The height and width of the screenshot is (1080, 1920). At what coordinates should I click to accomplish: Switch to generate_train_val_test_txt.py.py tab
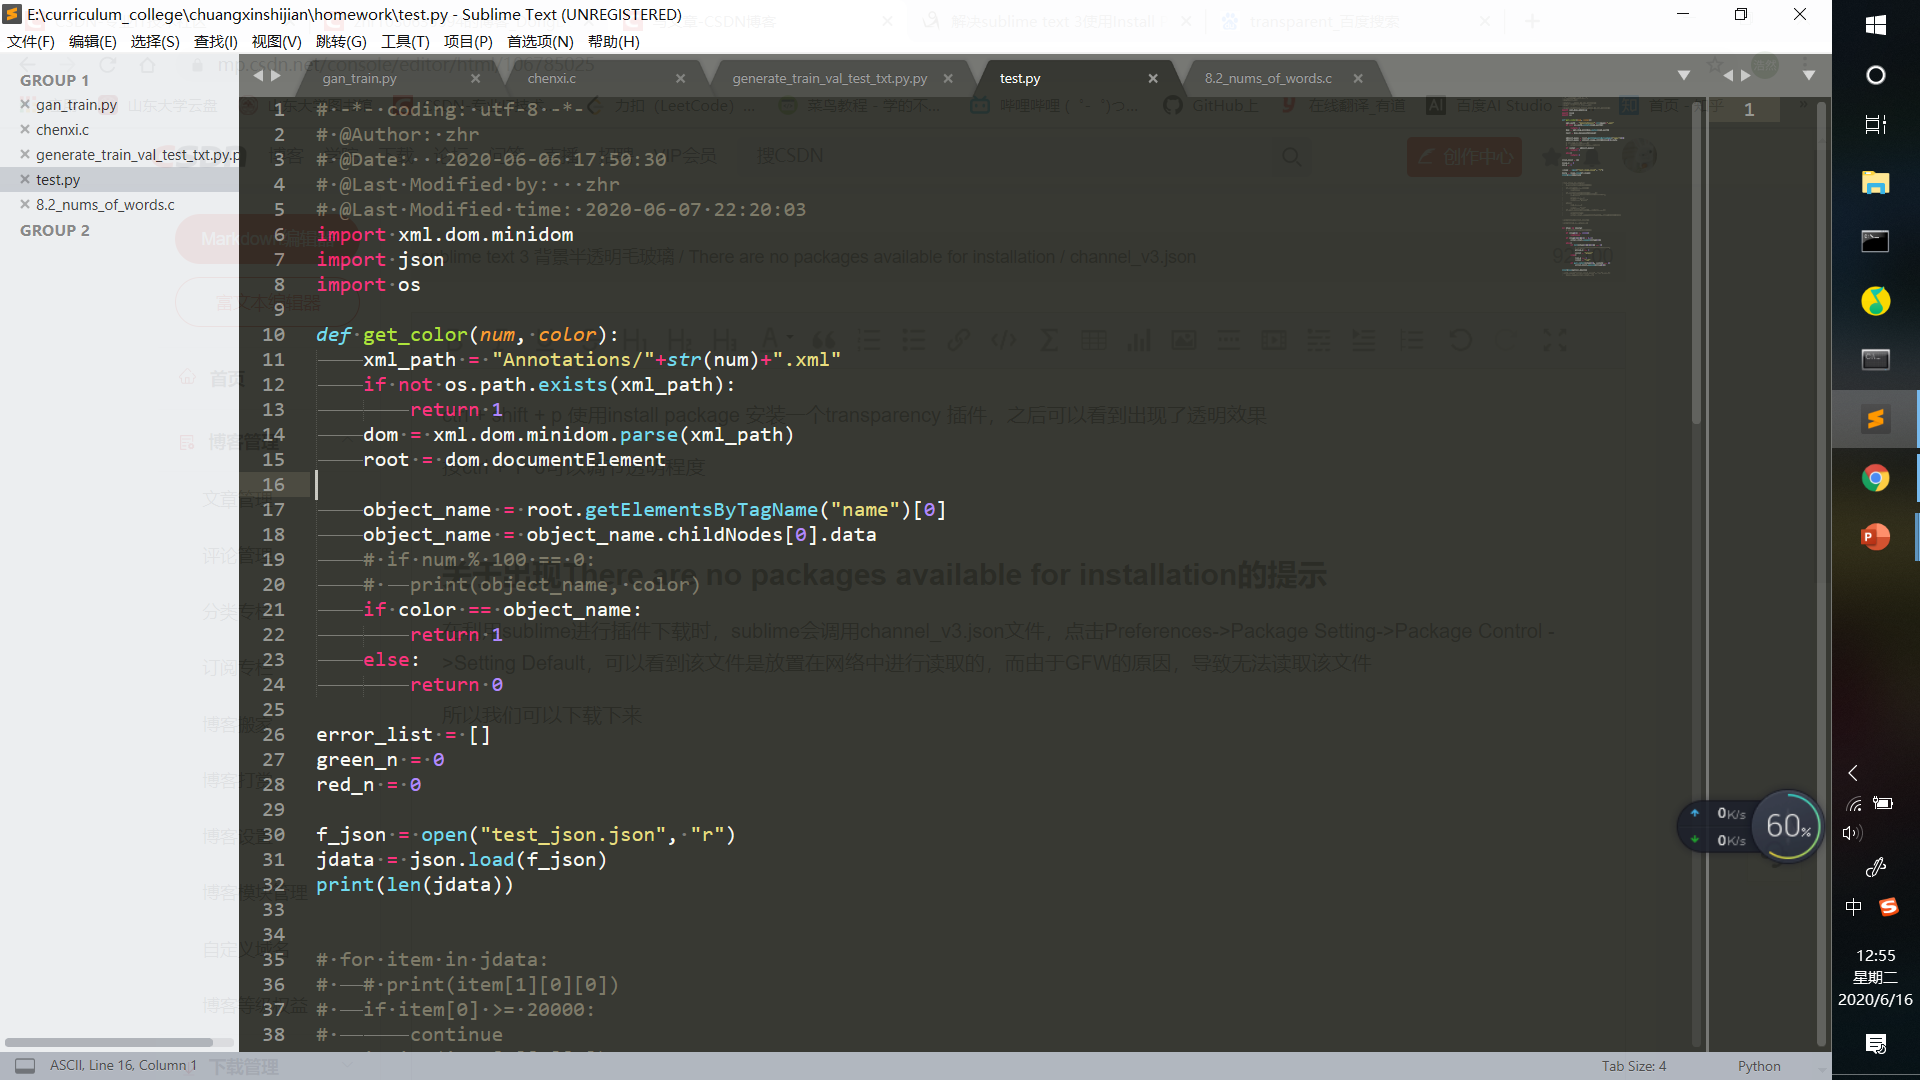tap(829, 78)
